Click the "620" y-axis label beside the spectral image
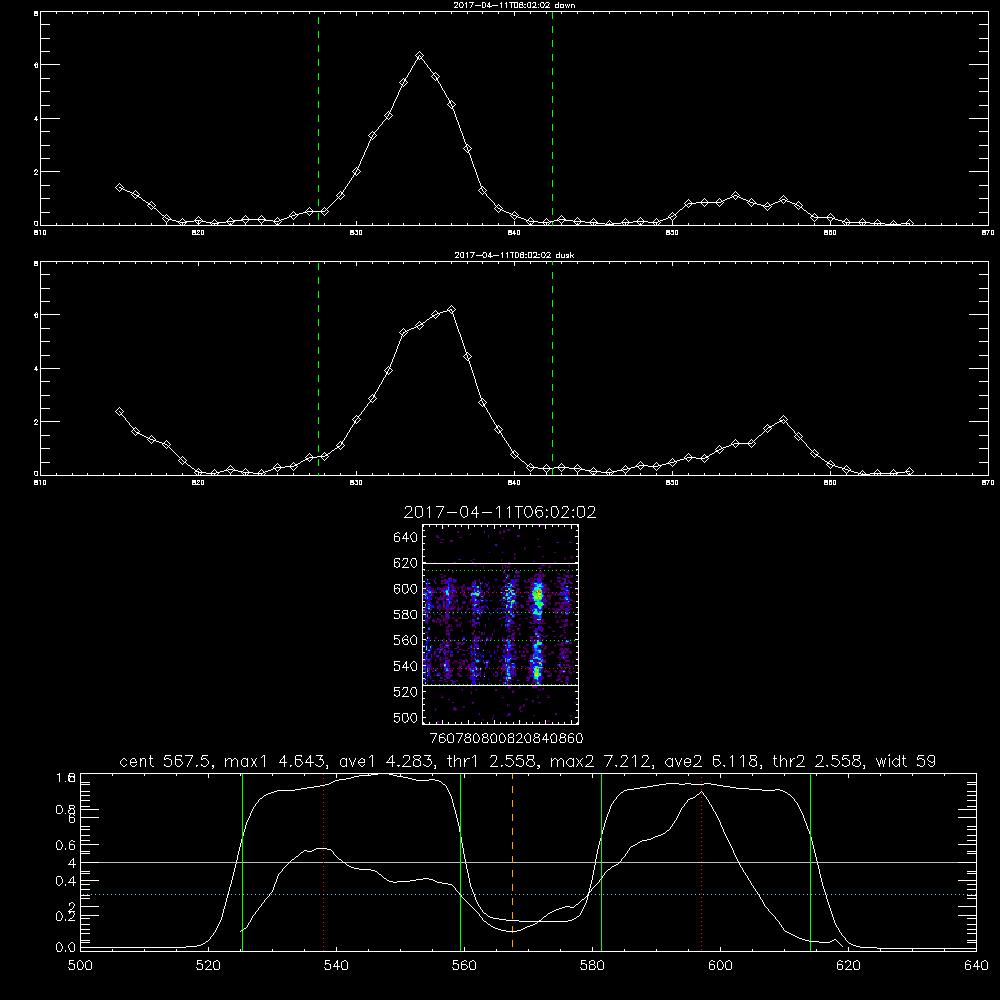Image resolution: width=1000 pixels, height=1000 pixels. click(x=406, y=563)
